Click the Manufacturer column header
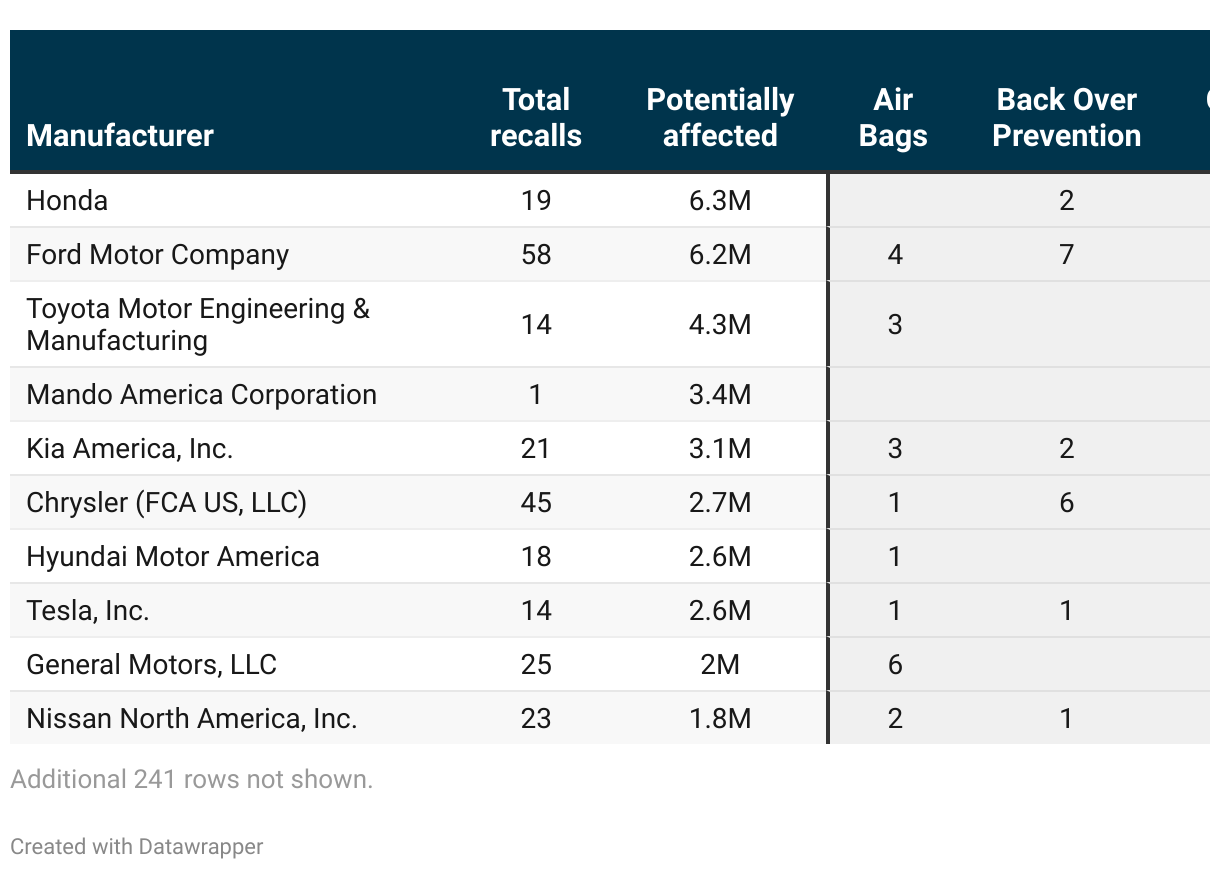The height and width of the screenshot is (870, 1220). coord(120,135)
